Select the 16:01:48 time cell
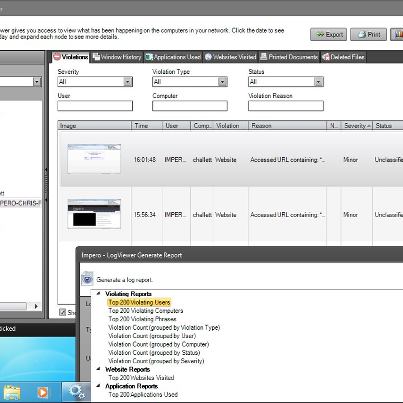 coord(145,160)
